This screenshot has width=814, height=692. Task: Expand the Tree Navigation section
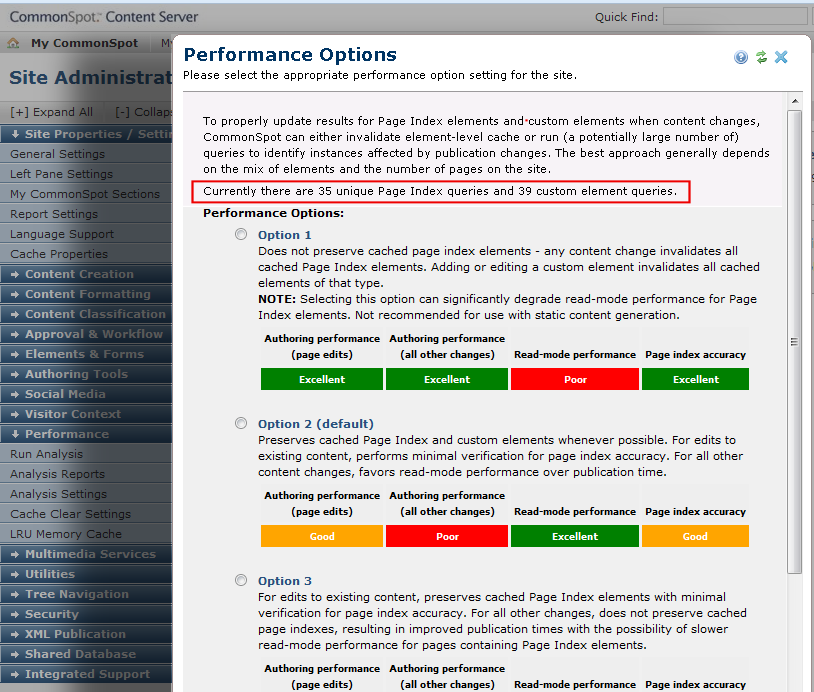coord(86,594)
